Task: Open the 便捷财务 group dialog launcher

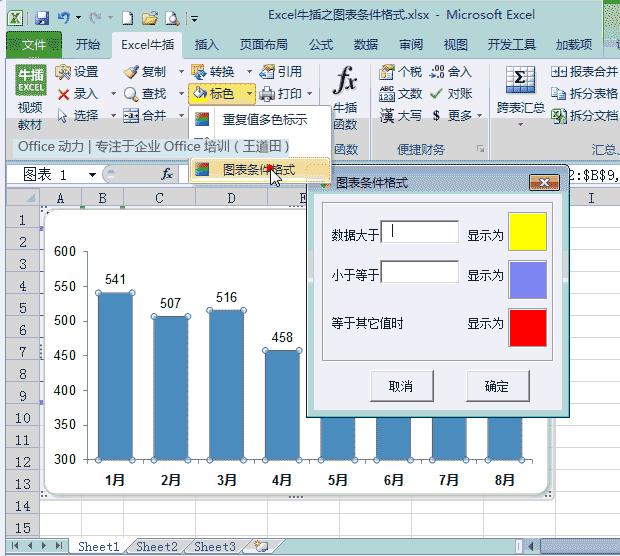Action: [480, 149]
